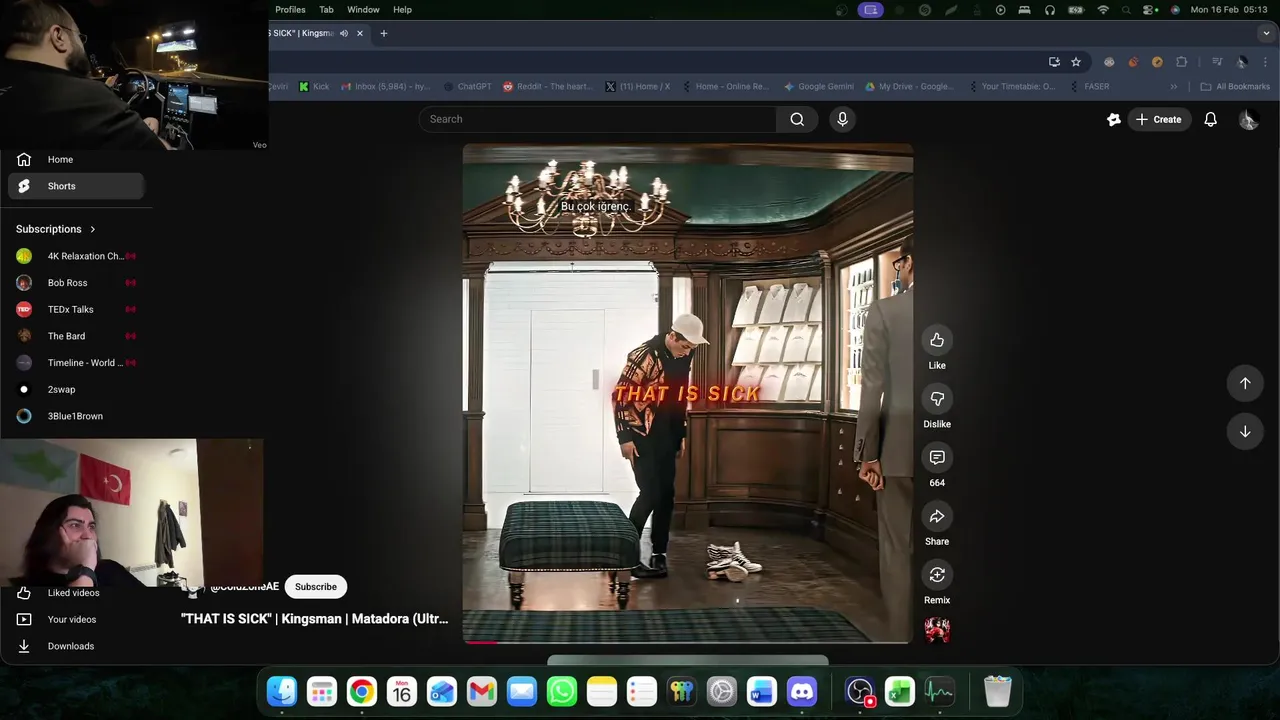
Task: Click the search magnifier button
Action: click(797, 119)
